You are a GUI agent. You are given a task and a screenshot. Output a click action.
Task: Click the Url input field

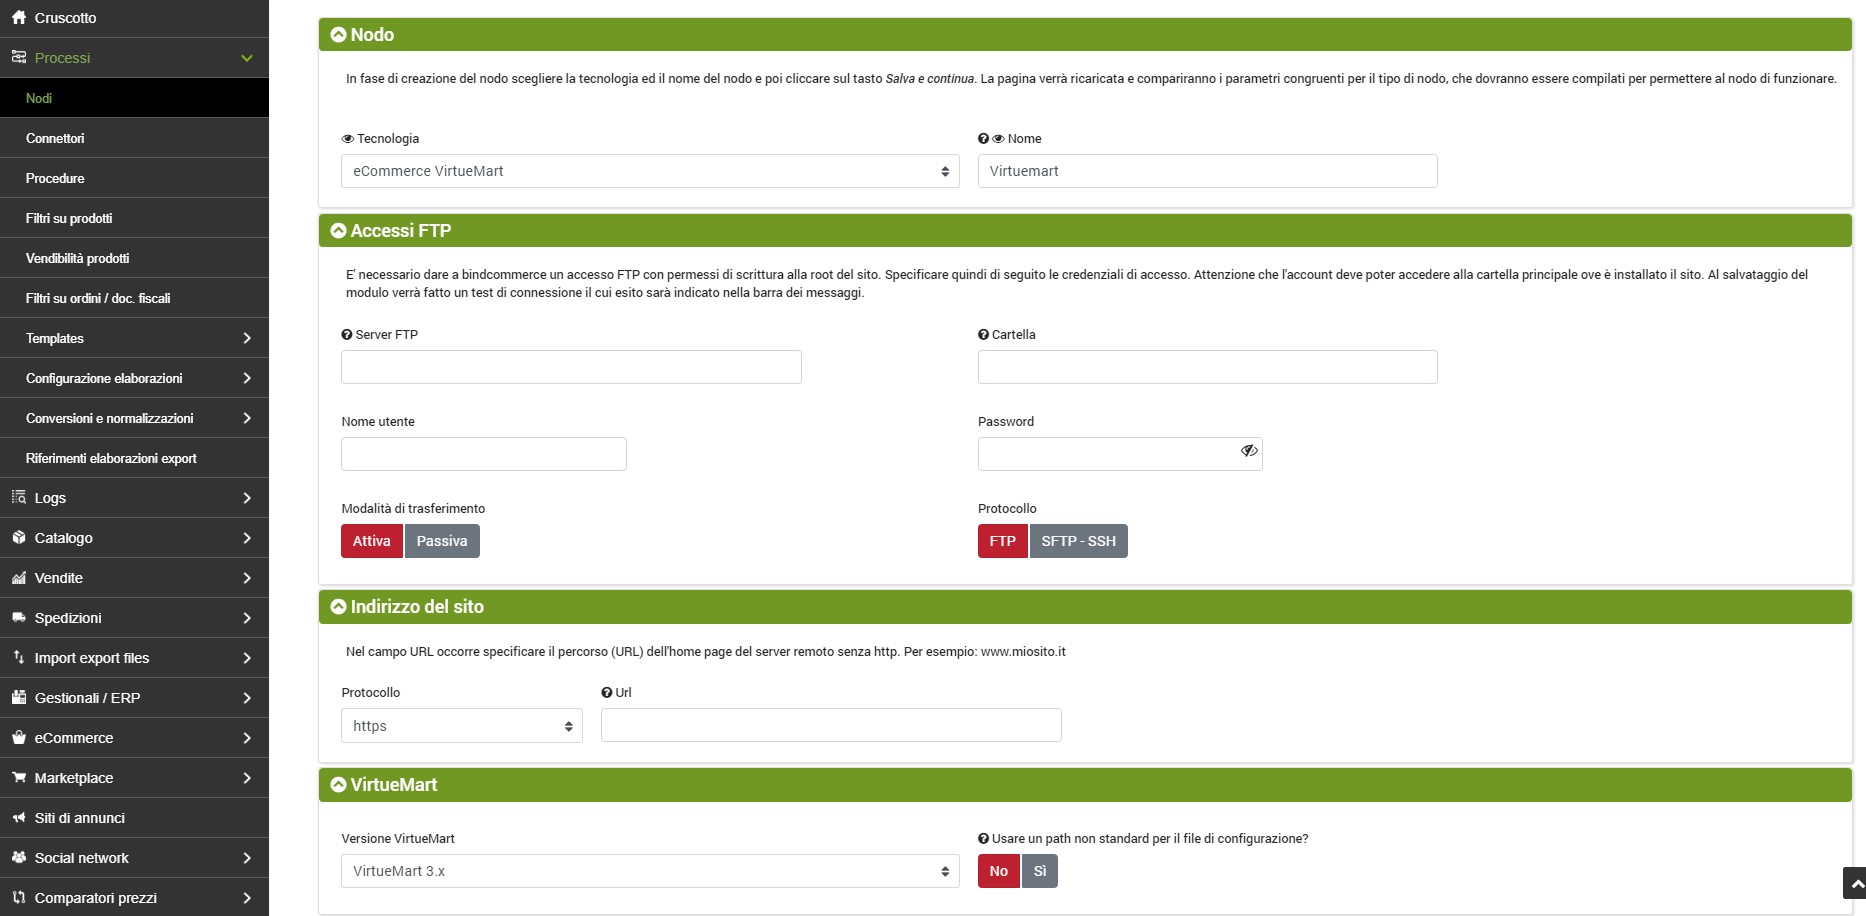click(830, 725)
